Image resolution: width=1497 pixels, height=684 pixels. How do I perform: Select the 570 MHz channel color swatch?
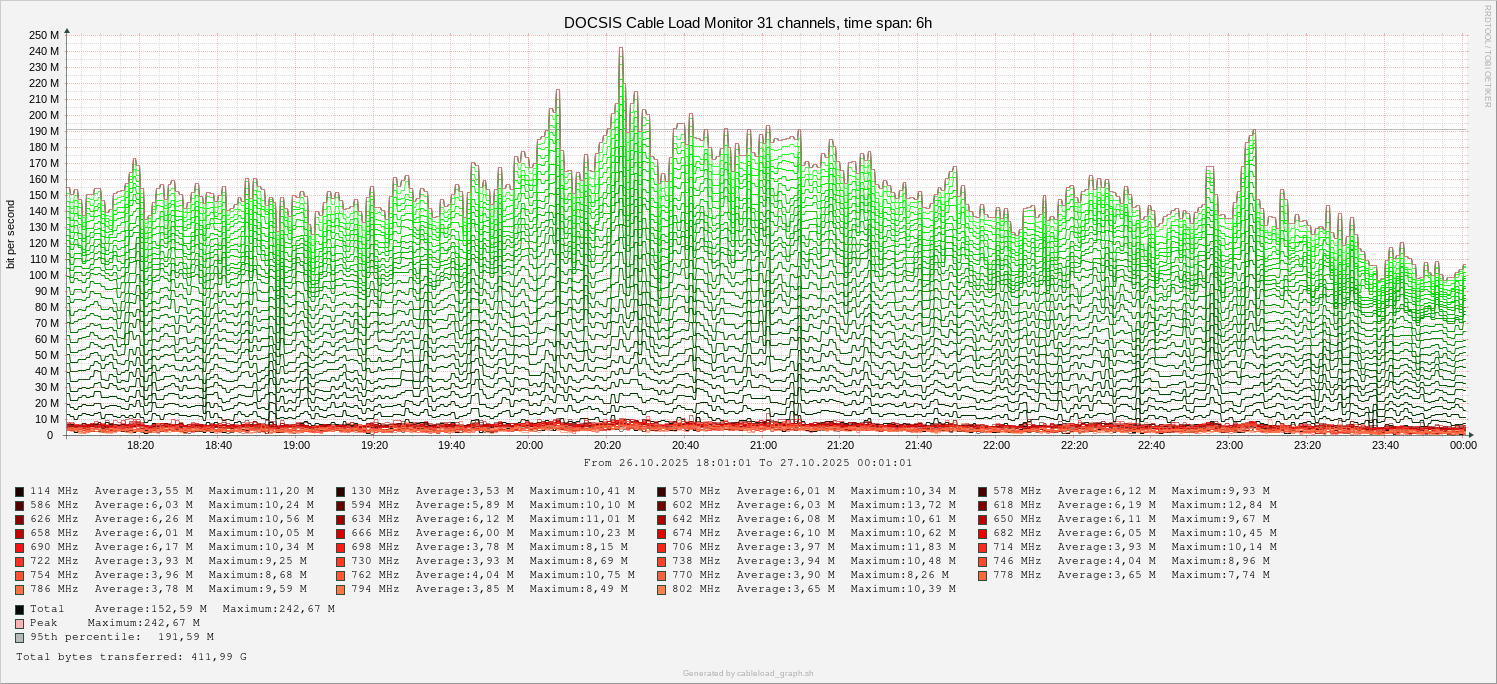(662, 492)
